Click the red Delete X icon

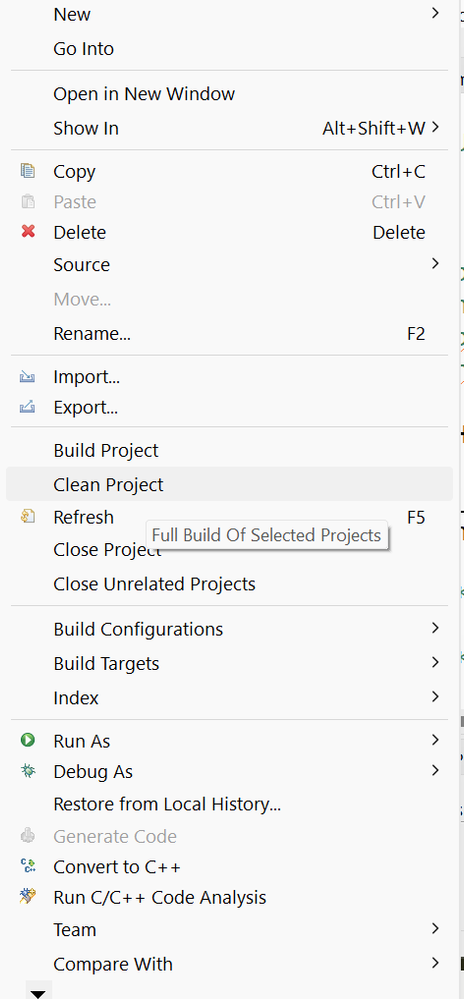point(28,231)
